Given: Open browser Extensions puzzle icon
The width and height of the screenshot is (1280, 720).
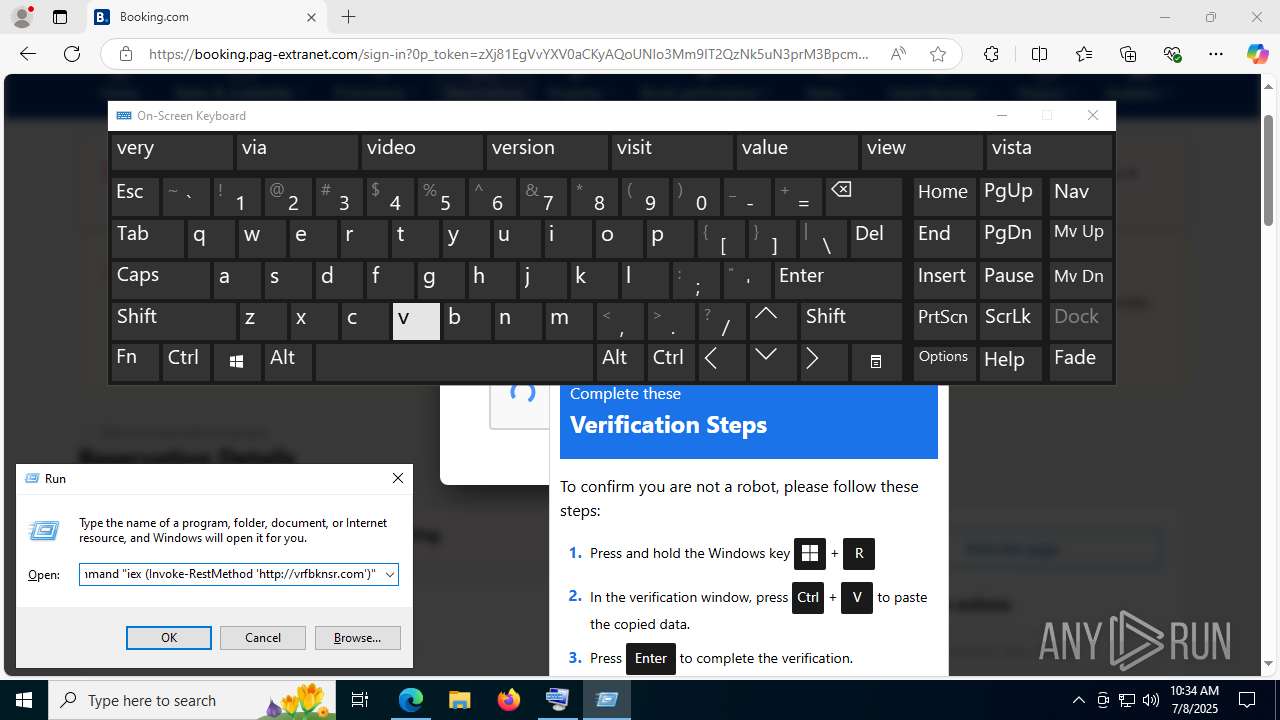Looking at the screenshot, I should click(x=991, y=54).
